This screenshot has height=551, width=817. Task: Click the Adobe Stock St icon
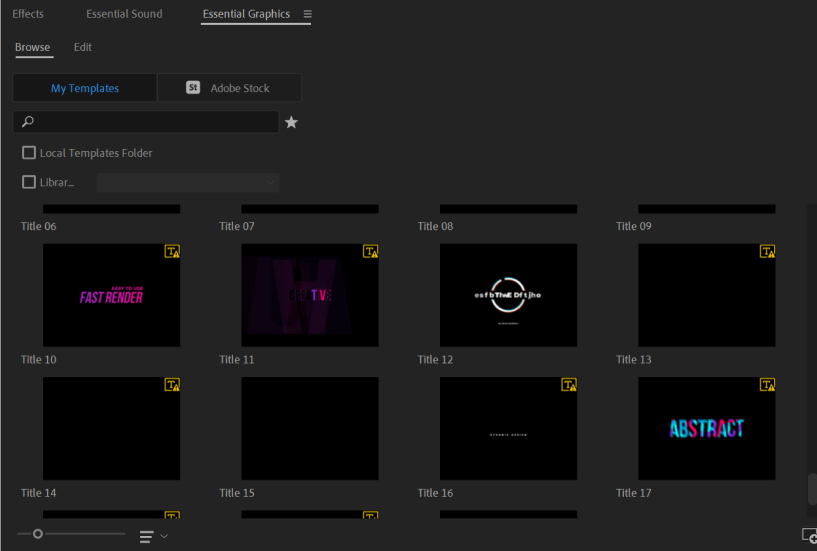click(x=193, y=88)
